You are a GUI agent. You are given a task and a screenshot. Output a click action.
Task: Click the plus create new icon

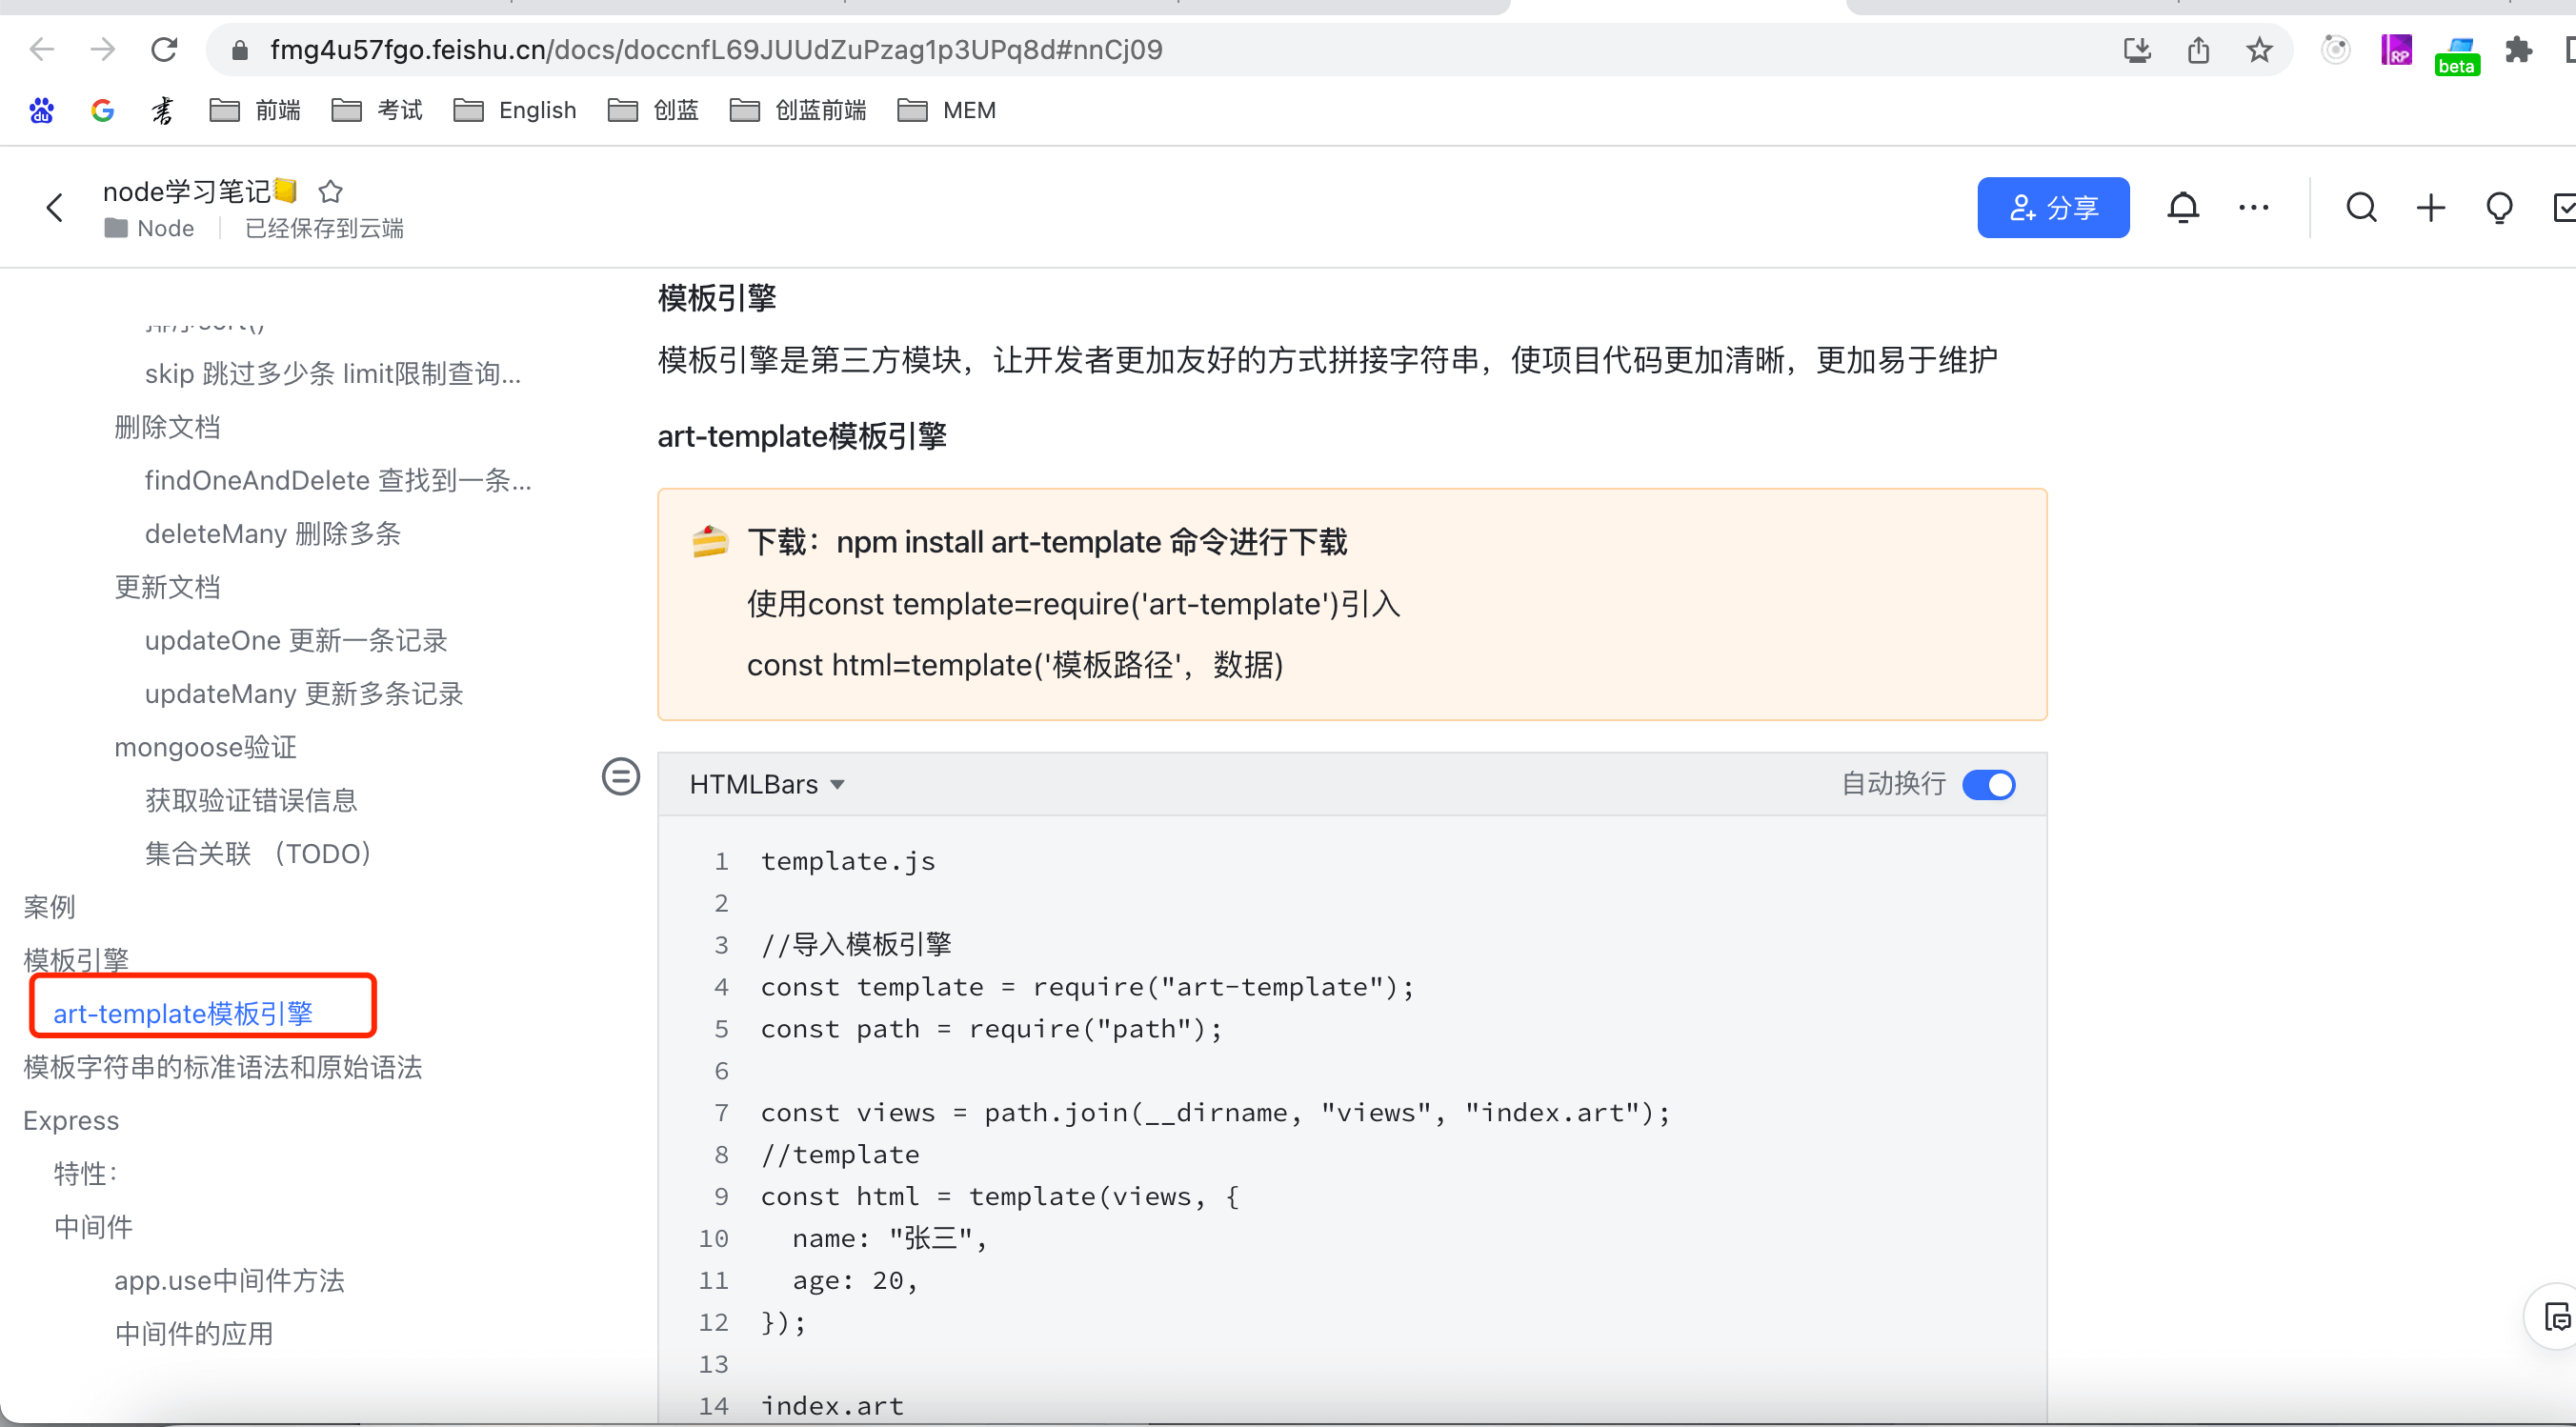pos(2430,207)
